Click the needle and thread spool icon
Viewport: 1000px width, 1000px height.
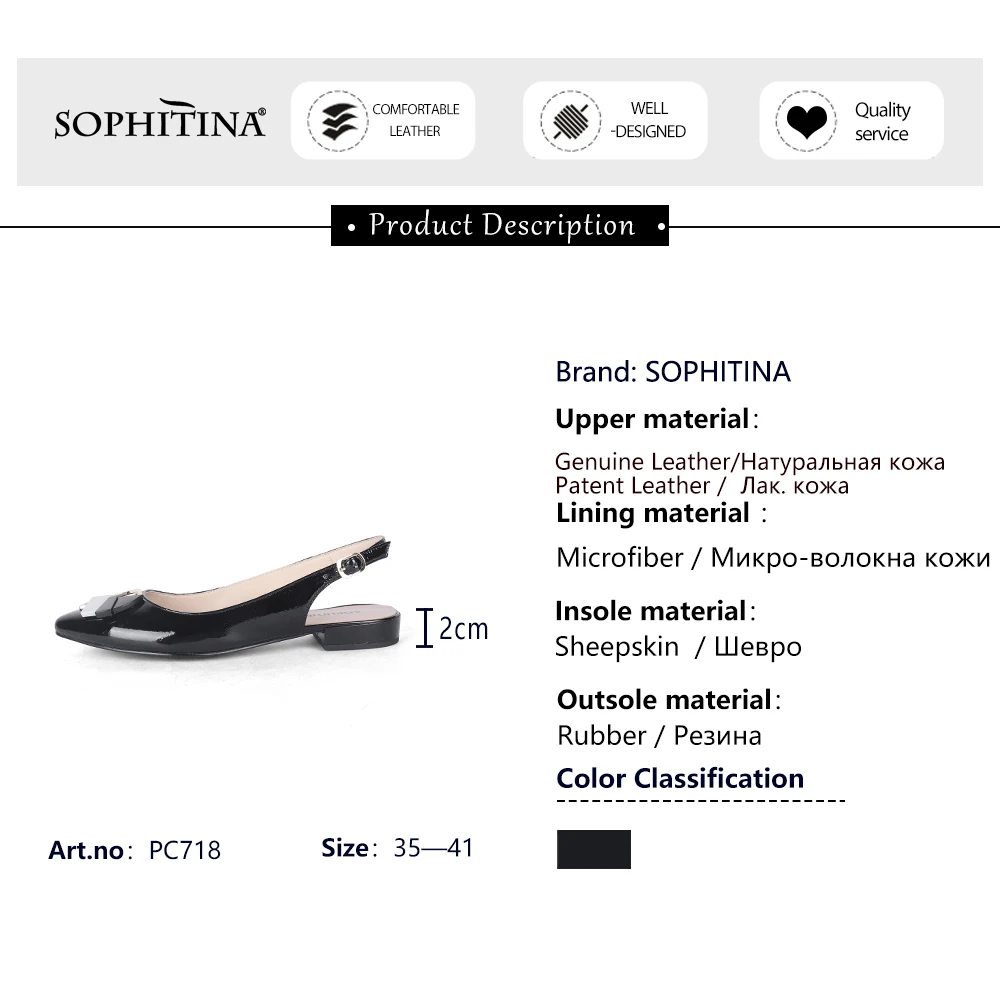click(571, 121)
